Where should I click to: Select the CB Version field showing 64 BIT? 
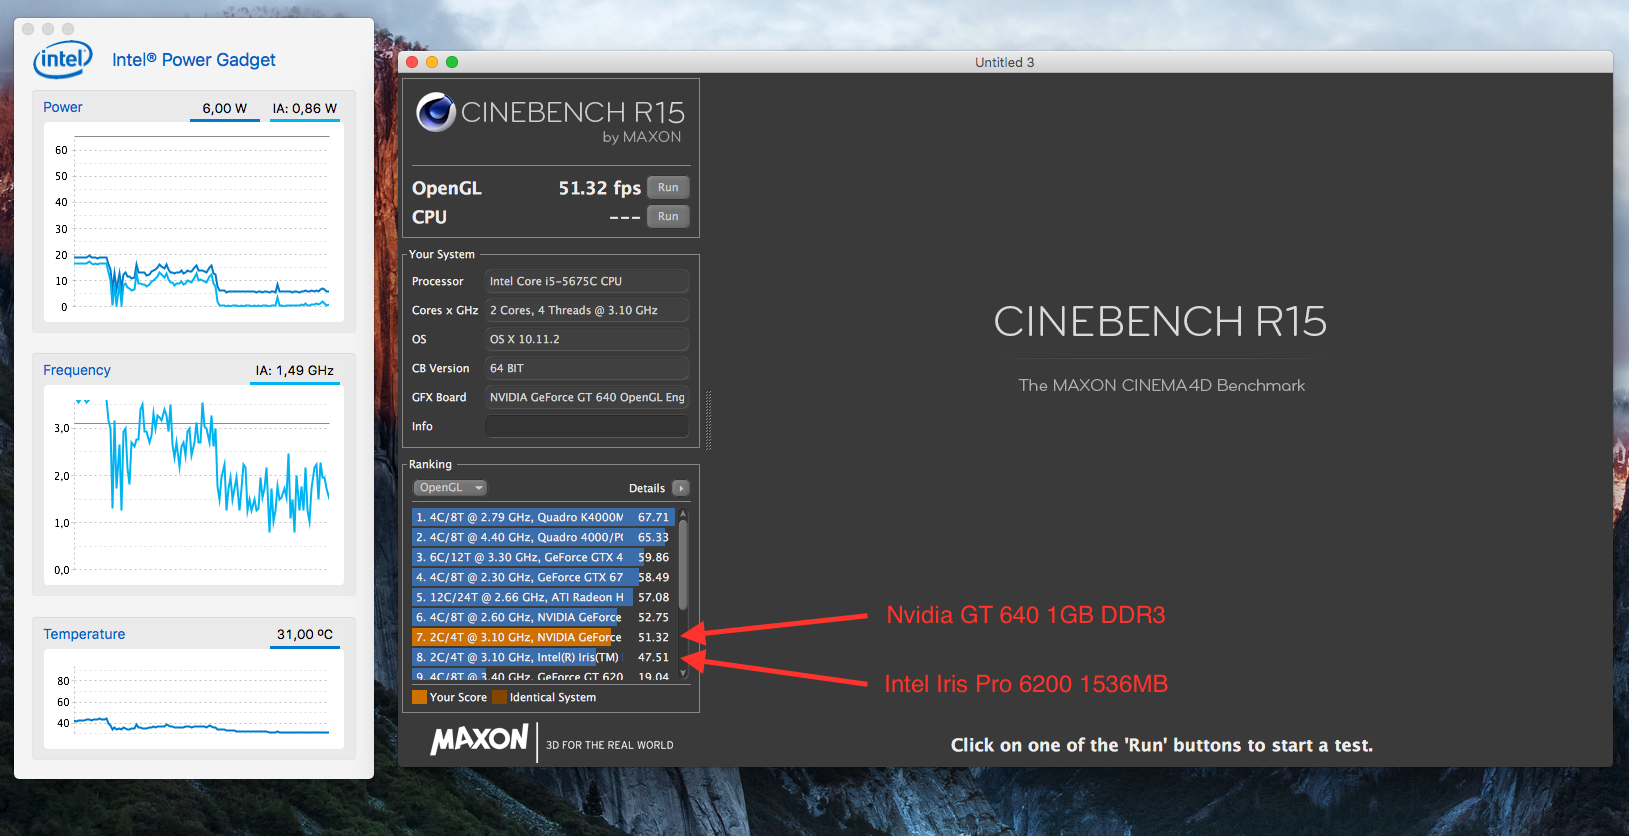(x=587, y=368)
